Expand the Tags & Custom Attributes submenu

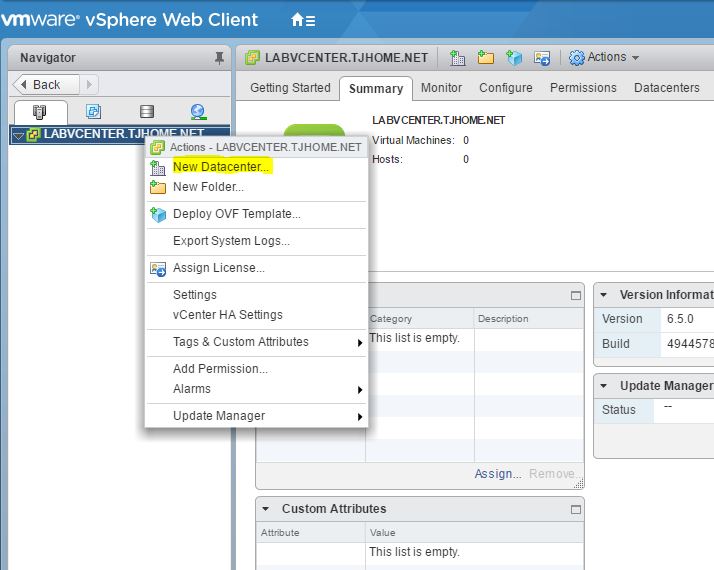tap(360, 343)
